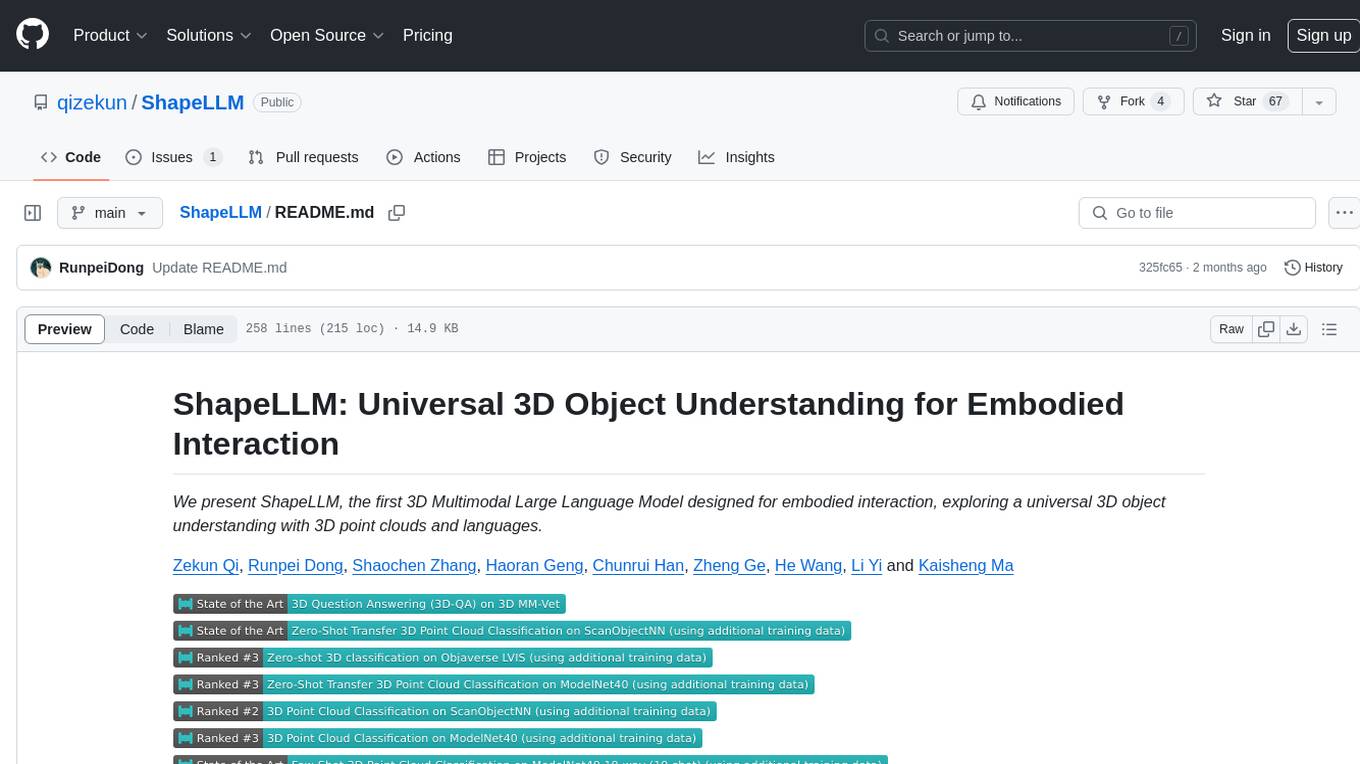Select the Code view
Viewport: 1360px width, 764px height.
pos(137,329)
